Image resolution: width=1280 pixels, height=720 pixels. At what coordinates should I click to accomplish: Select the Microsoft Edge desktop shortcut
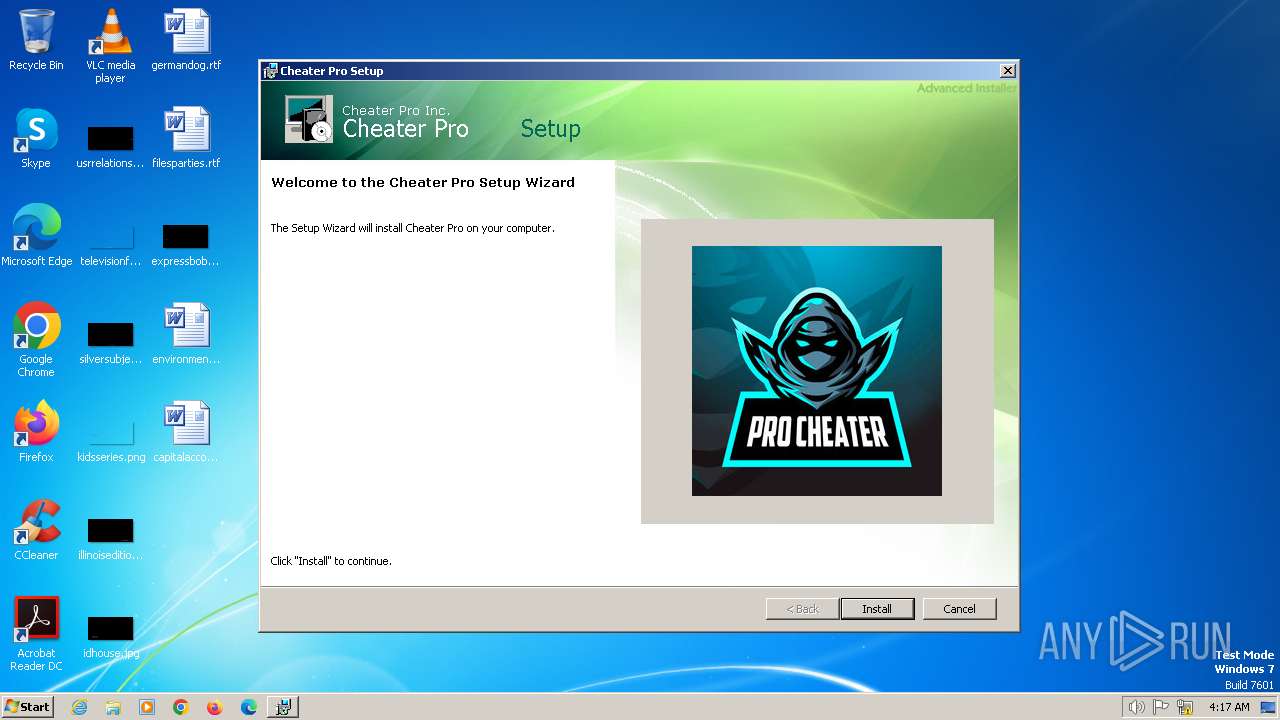coord(36,236)
